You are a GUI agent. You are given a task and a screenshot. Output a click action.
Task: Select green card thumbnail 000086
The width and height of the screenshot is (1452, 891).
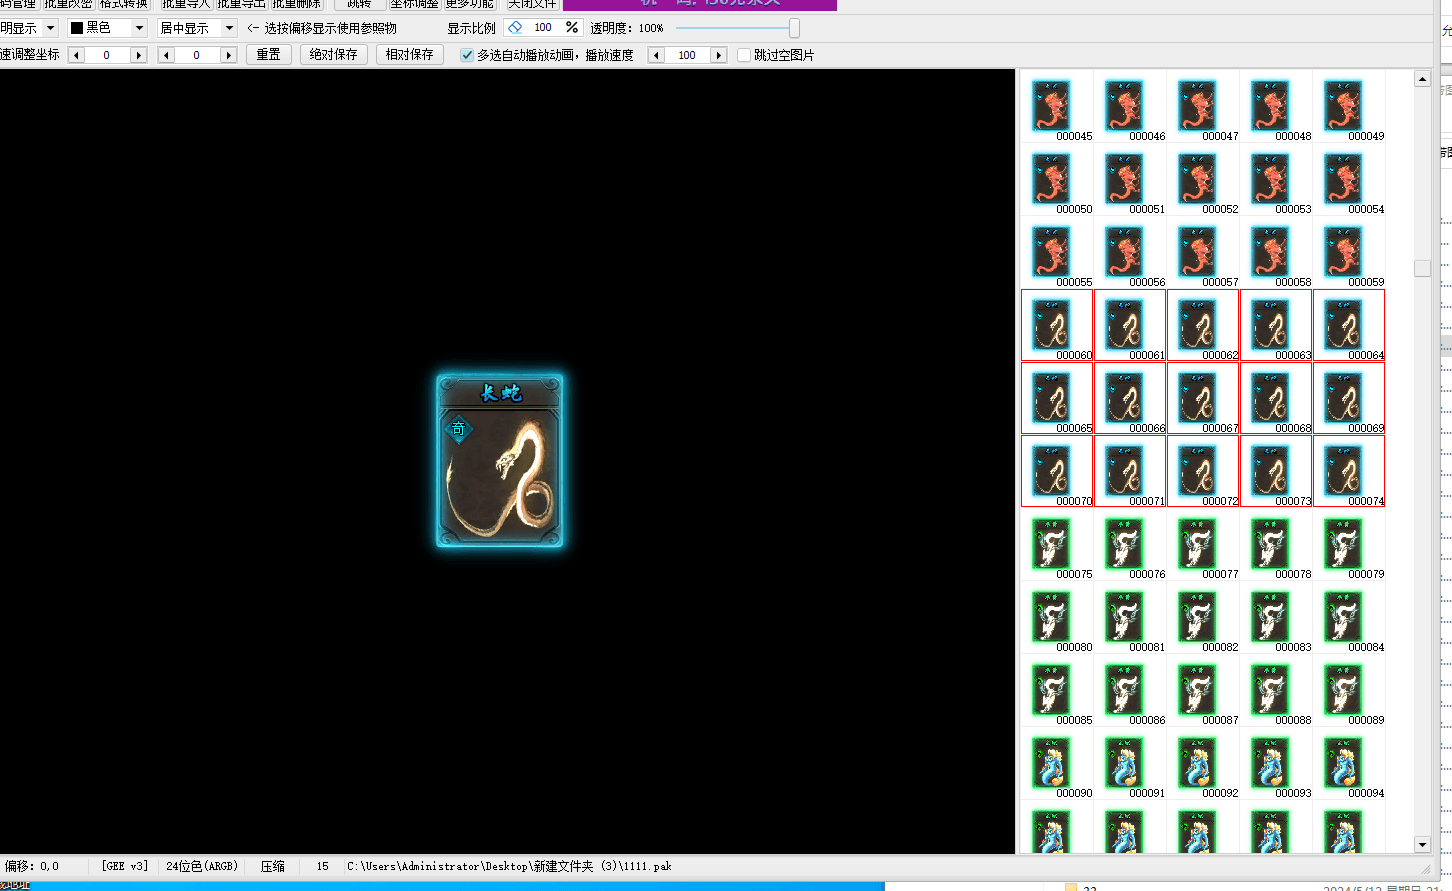[1130, 690]
